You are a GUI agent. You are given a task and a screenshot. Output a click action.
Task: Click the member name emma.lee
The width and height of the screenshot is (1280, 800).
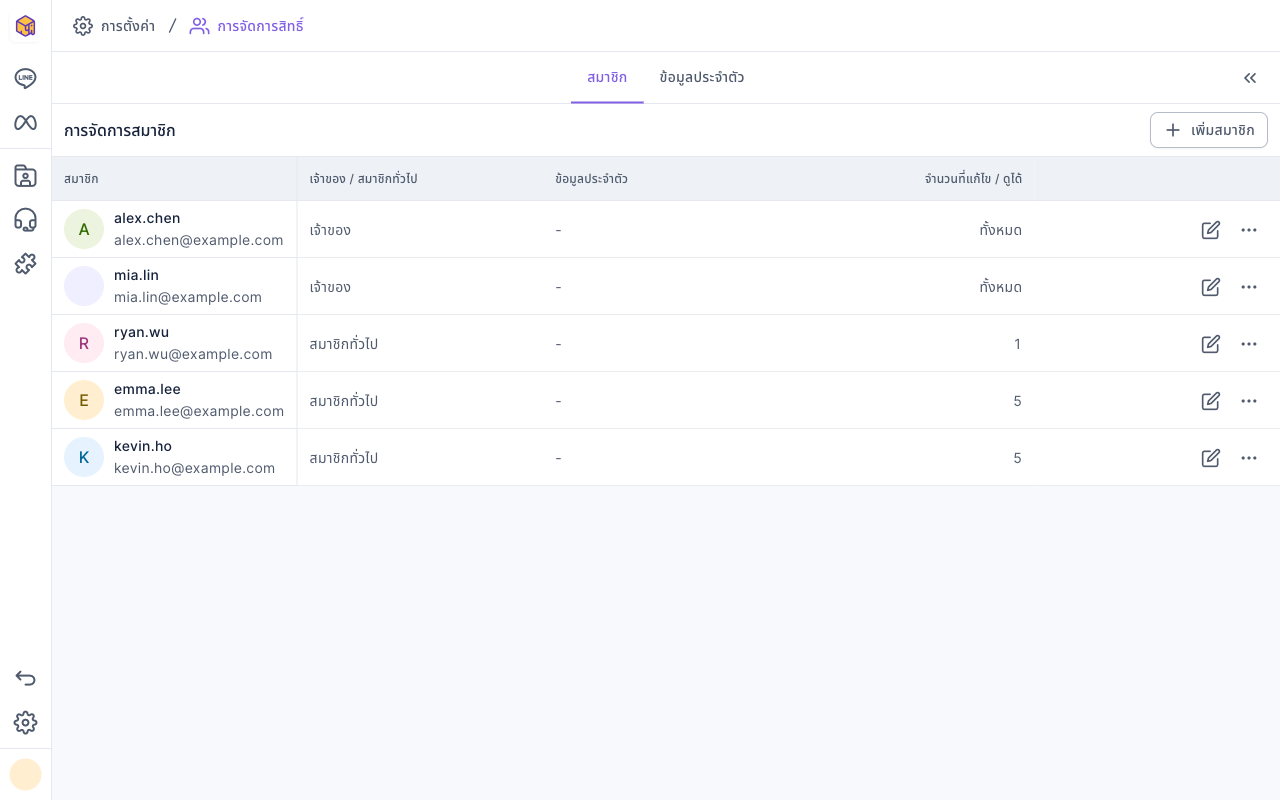coord(147,389)
